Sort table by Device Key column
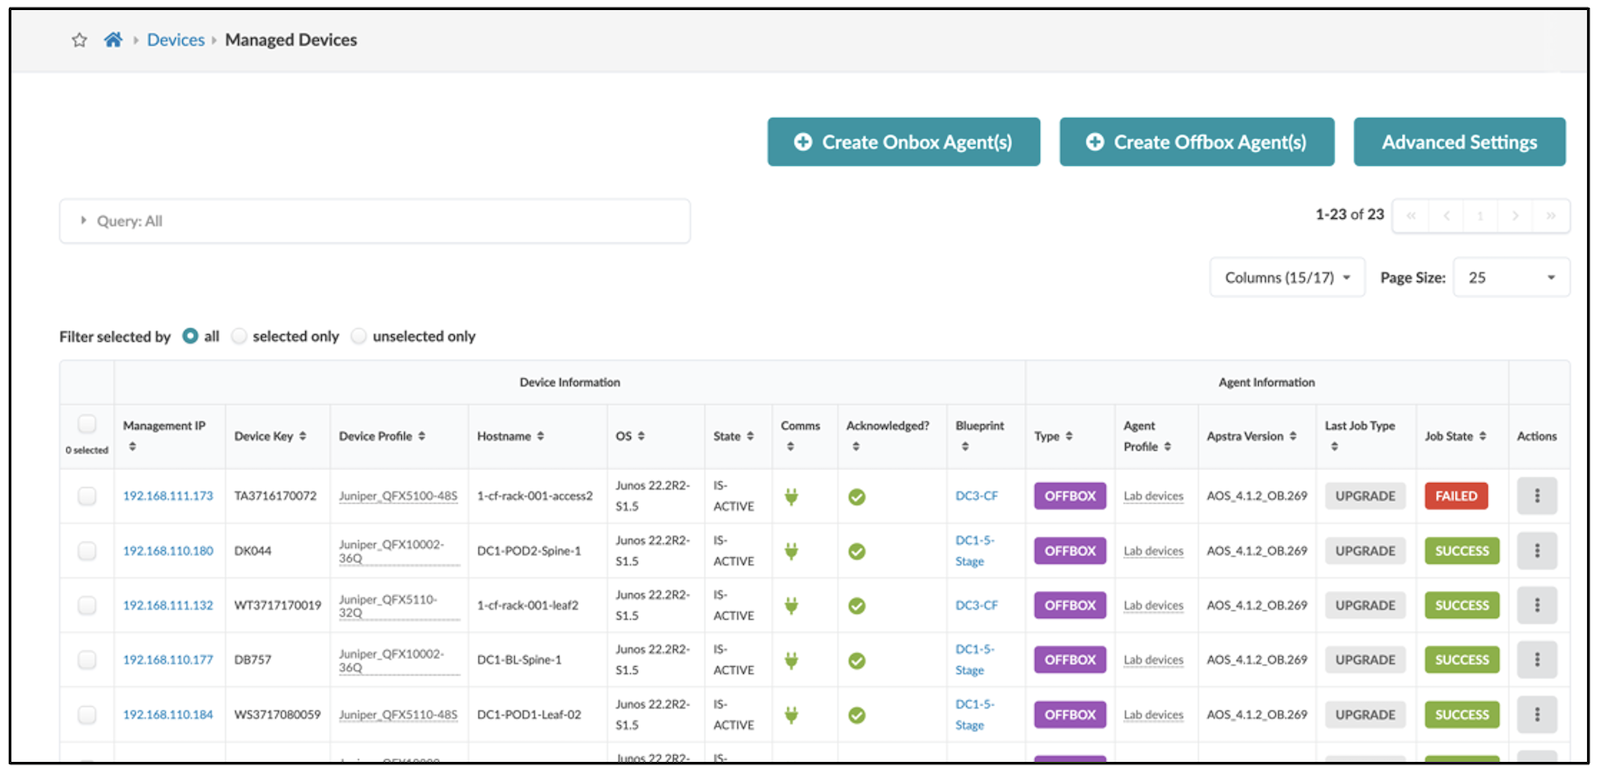Viewport: 1600px width, 777px height. [x=270, y=436]
